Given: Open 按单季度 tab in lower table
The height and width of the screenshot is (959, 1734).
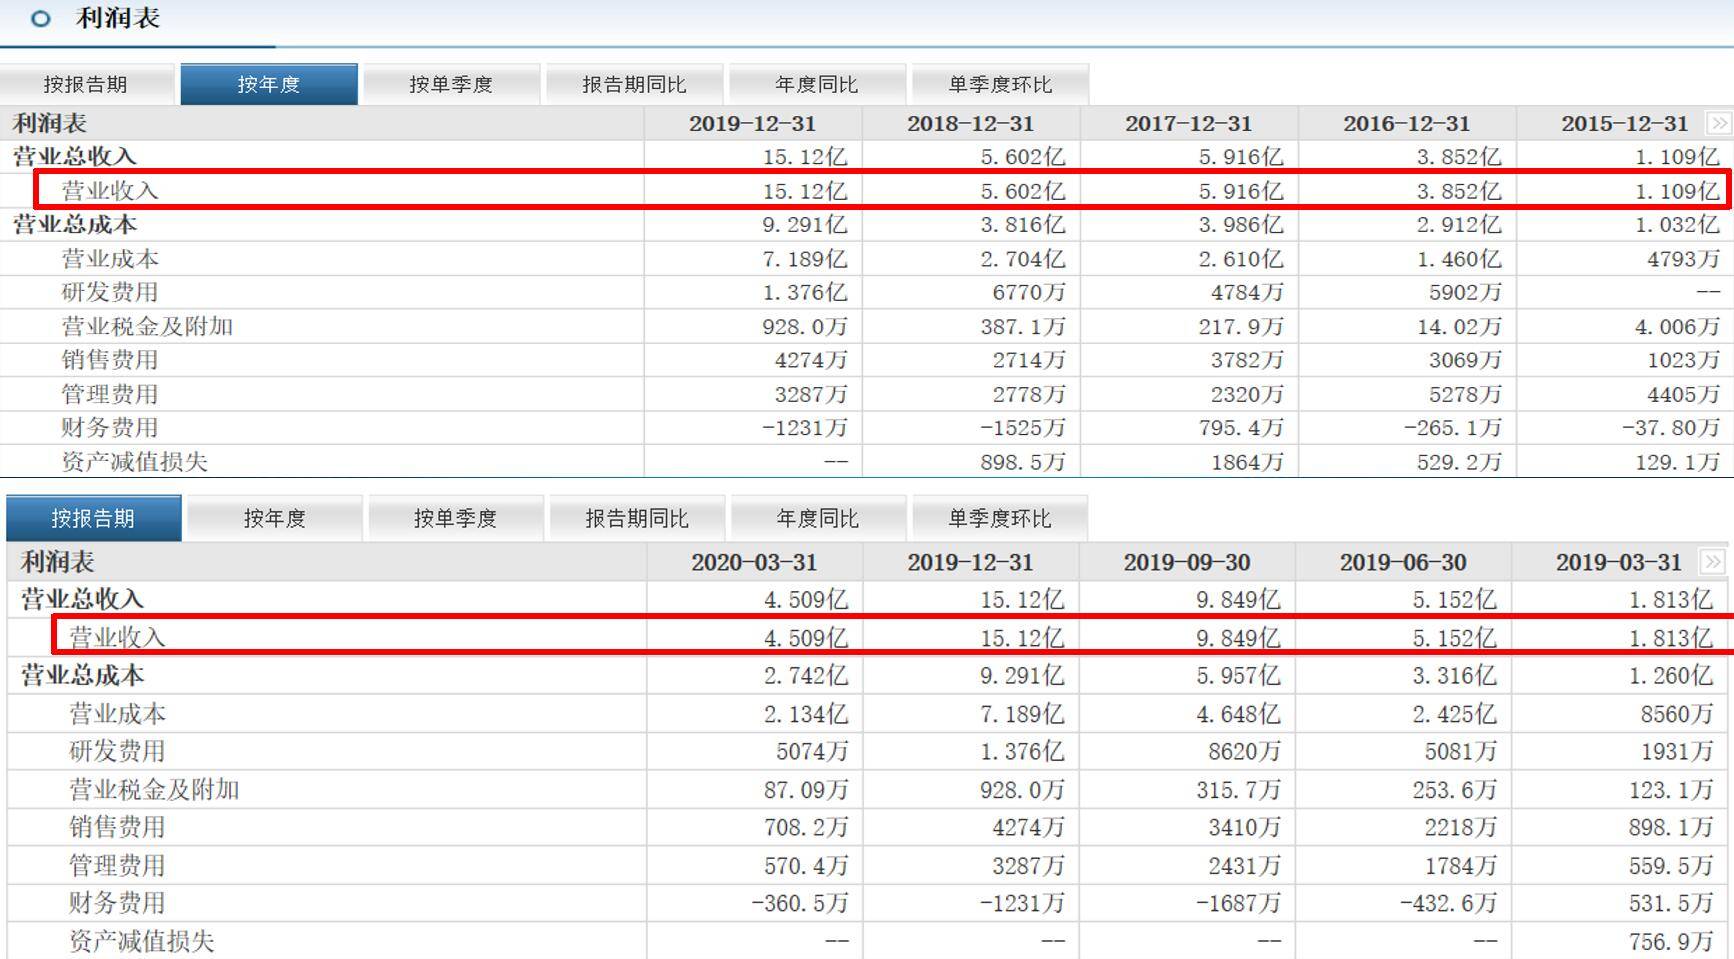Looking at the screenshot, I should point(455,518).
